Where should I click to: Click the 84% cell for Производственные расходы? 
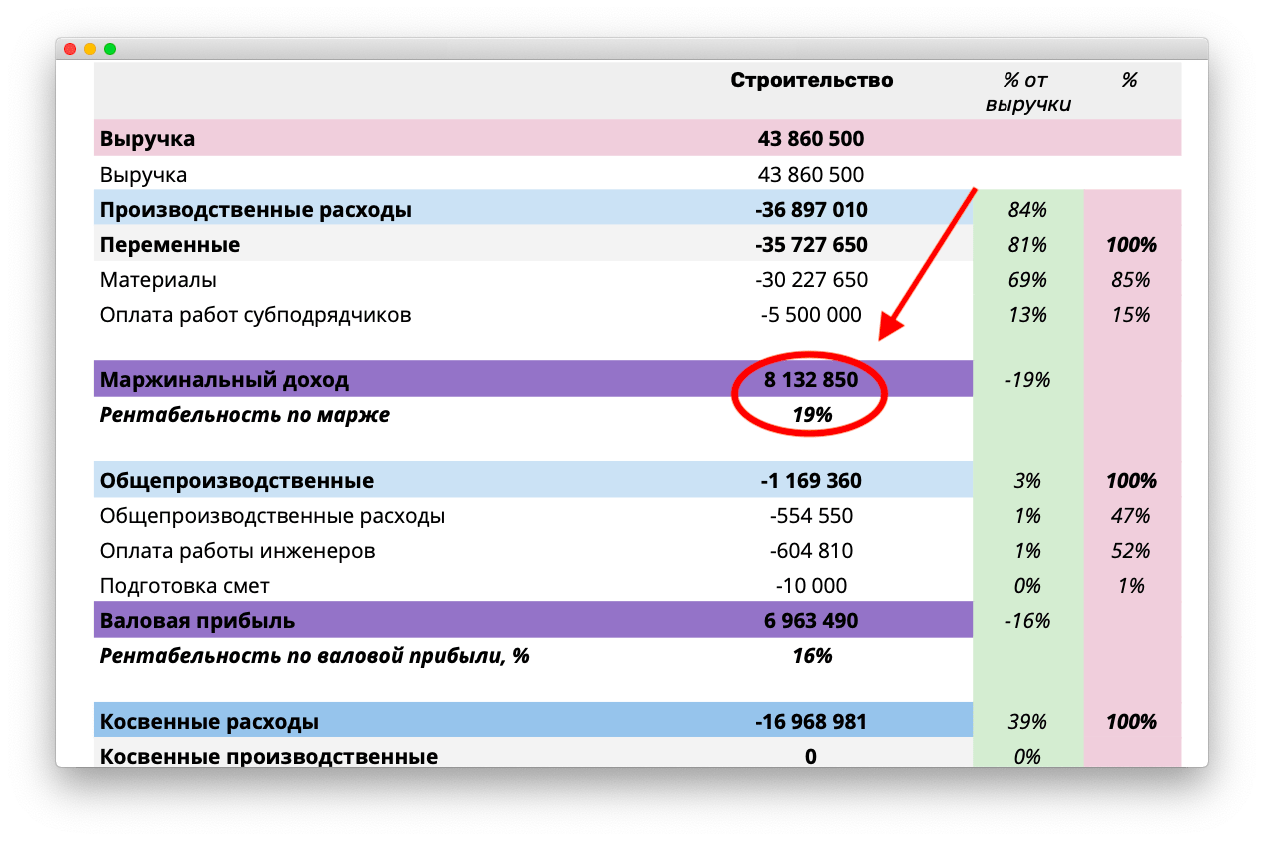(x=1027, y=210)
